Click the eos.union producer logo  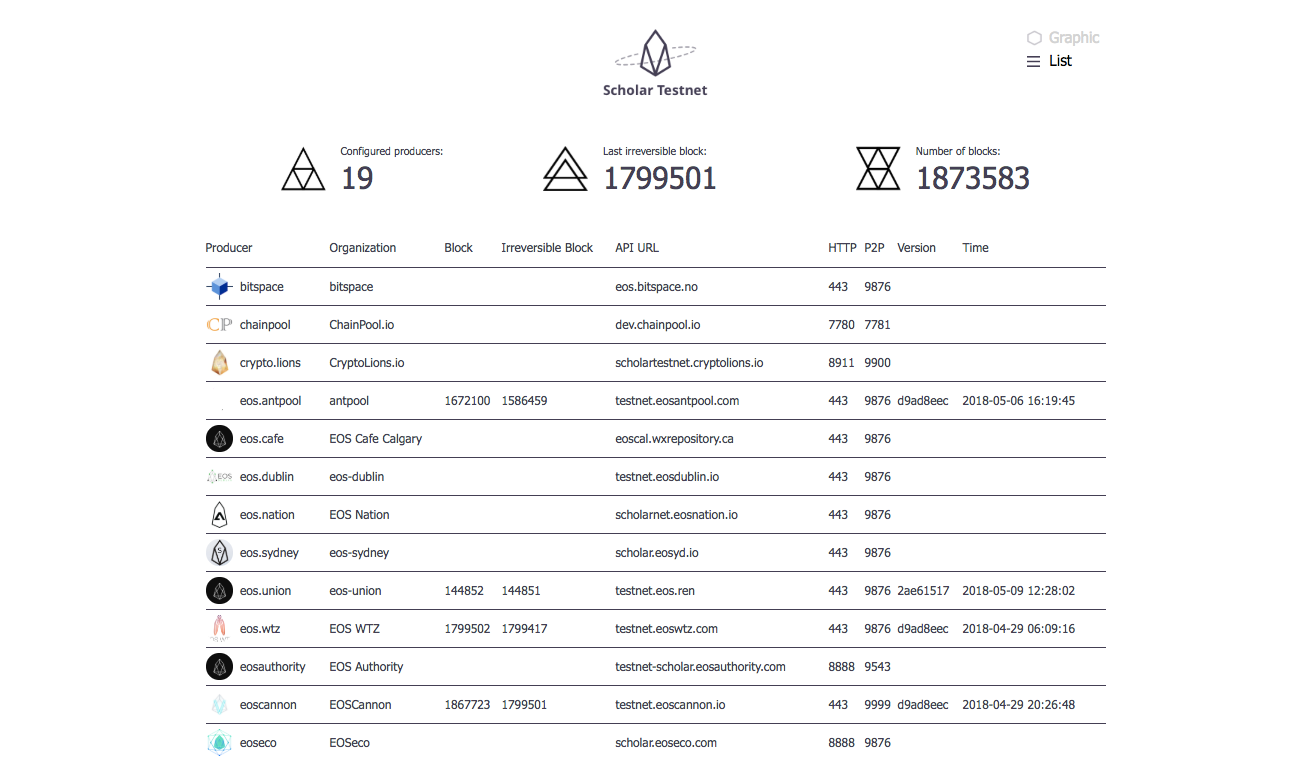(219, 591)
